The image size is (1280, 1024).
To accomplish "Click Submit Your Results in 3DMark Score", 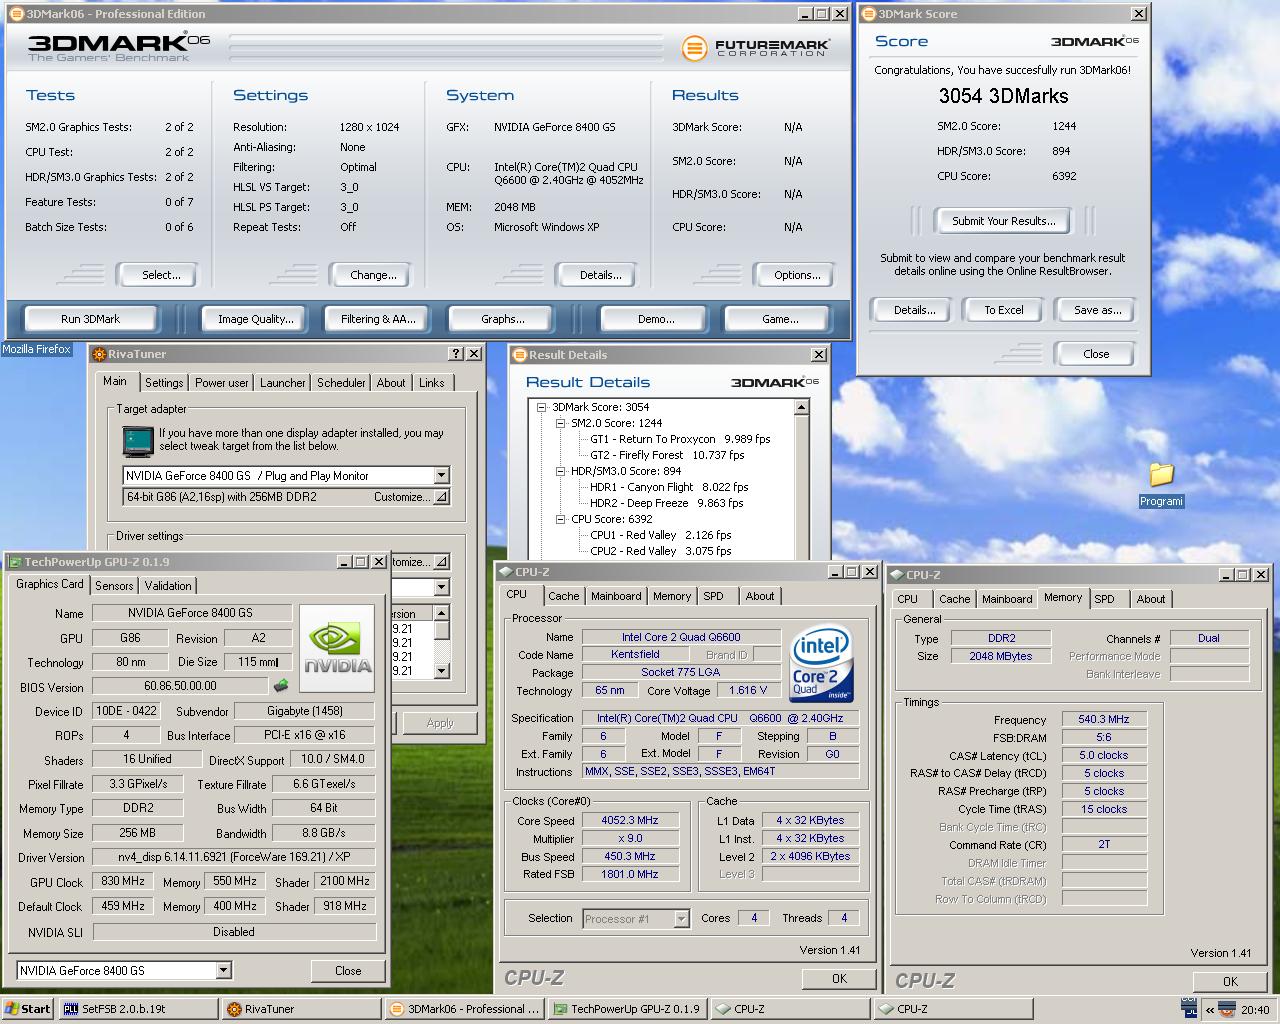I will 1003,221.
